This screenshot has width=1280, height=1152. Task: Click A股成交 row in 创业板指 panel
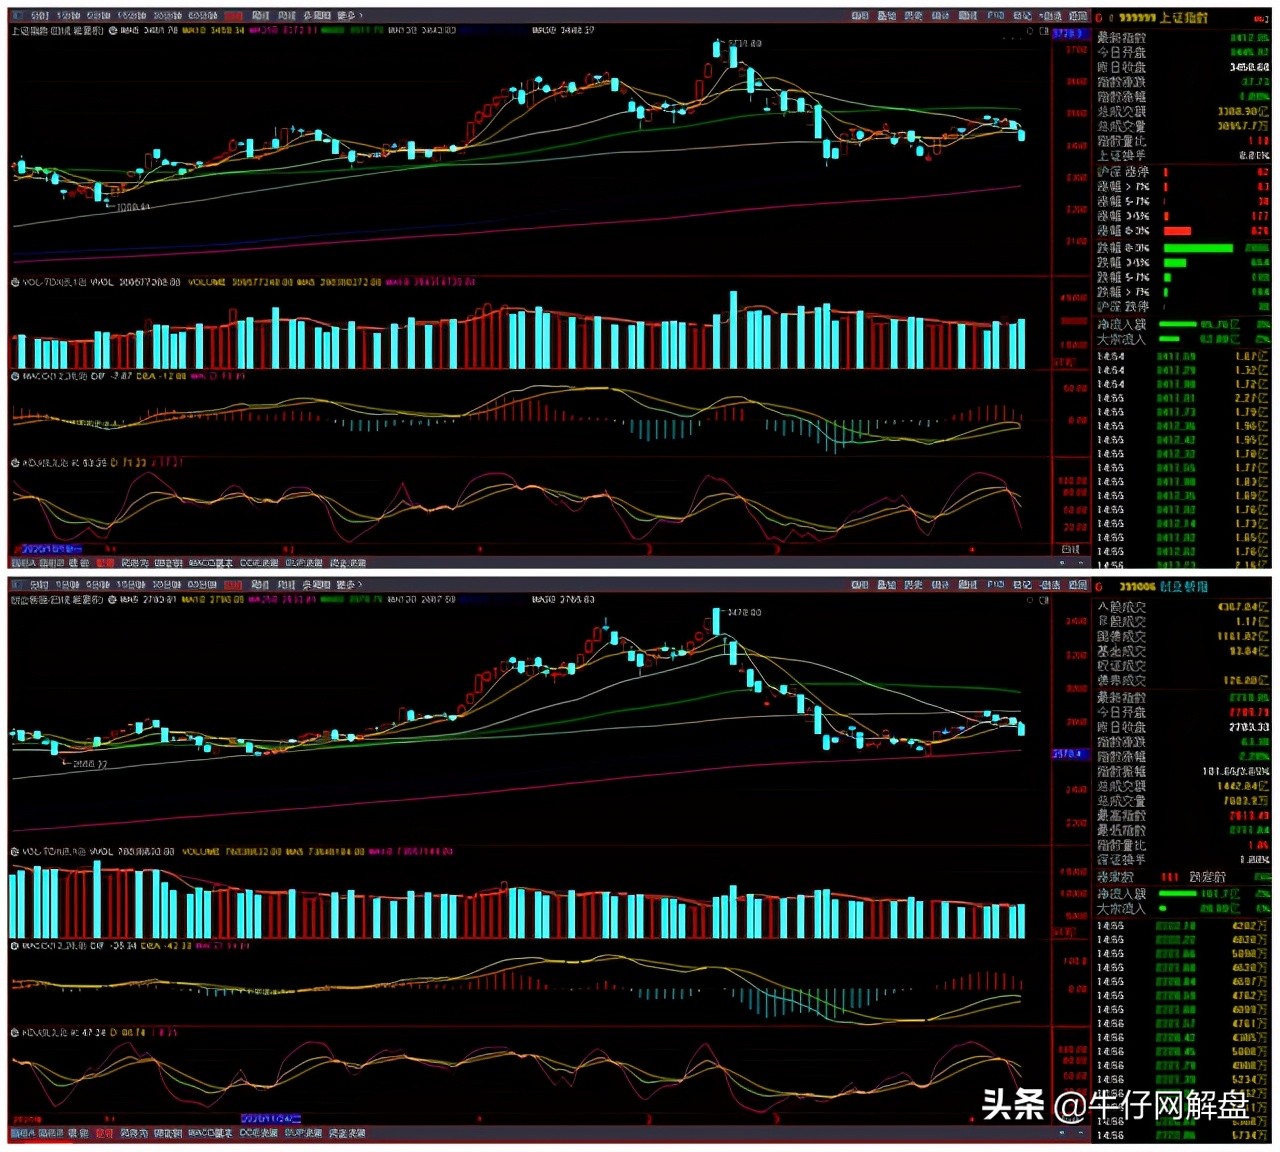point(1182,607)
